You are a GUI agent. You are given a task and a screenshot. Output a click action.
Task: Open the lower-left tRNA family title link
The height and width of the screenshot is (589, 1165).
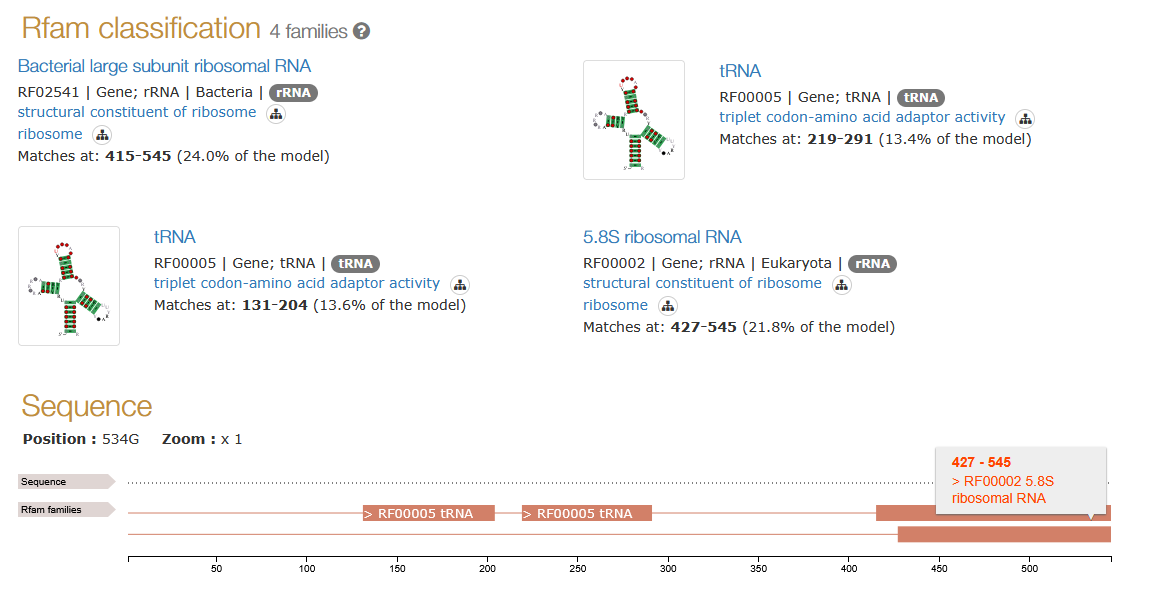pyautogui.click(x=175, y=237)
